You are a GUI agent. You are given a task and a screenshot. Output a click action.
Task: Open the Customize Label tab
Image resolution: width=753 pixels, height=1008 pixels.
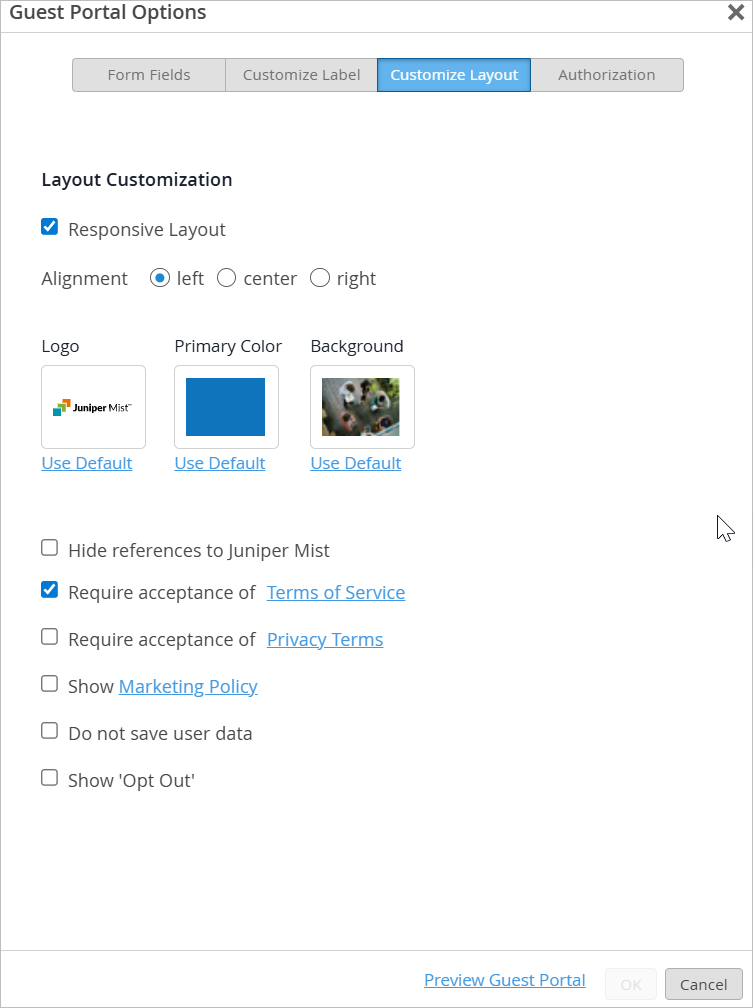tap(301, 75)
